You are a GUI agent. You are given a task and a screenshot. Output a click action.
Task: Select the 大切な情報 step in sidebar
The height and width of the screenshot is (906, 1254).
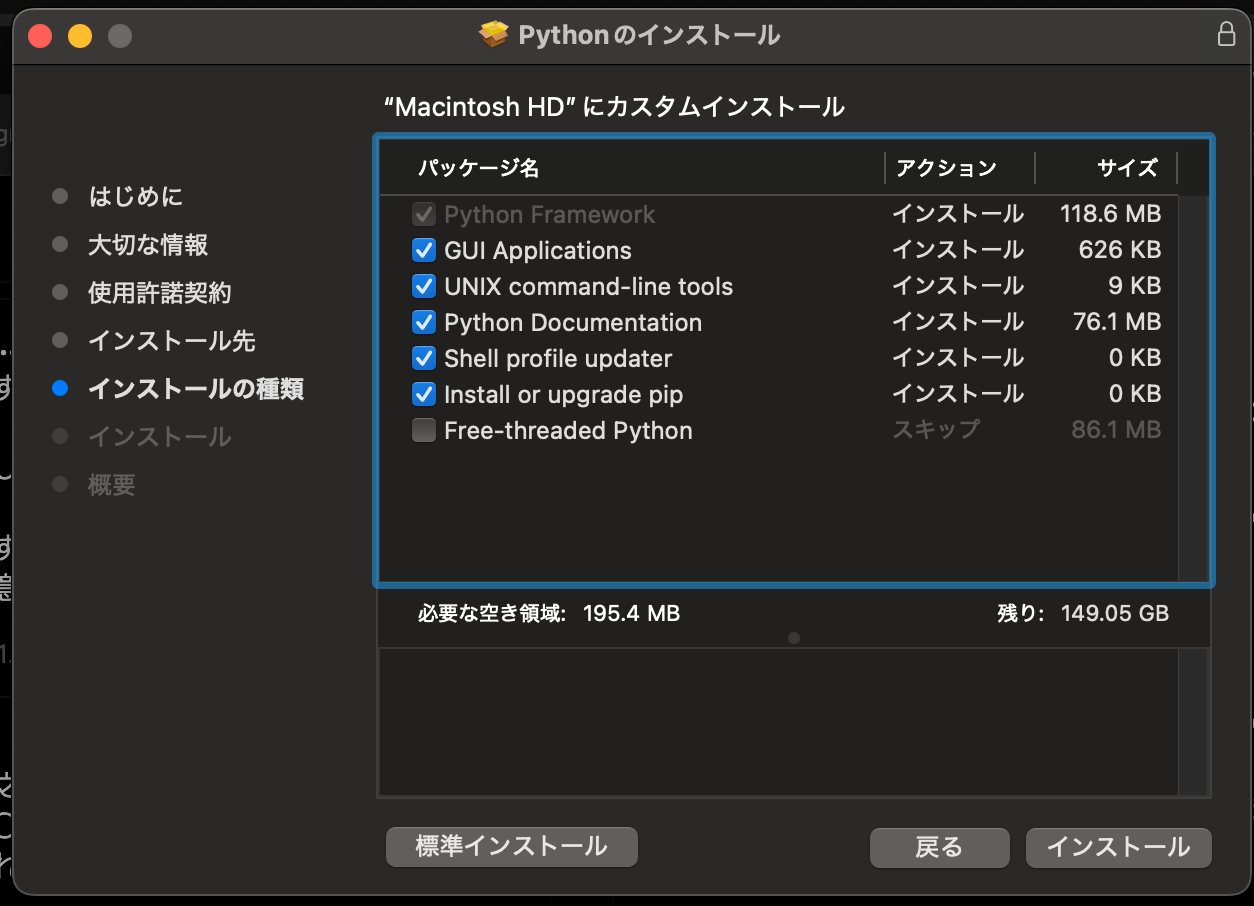click(148, 244)
